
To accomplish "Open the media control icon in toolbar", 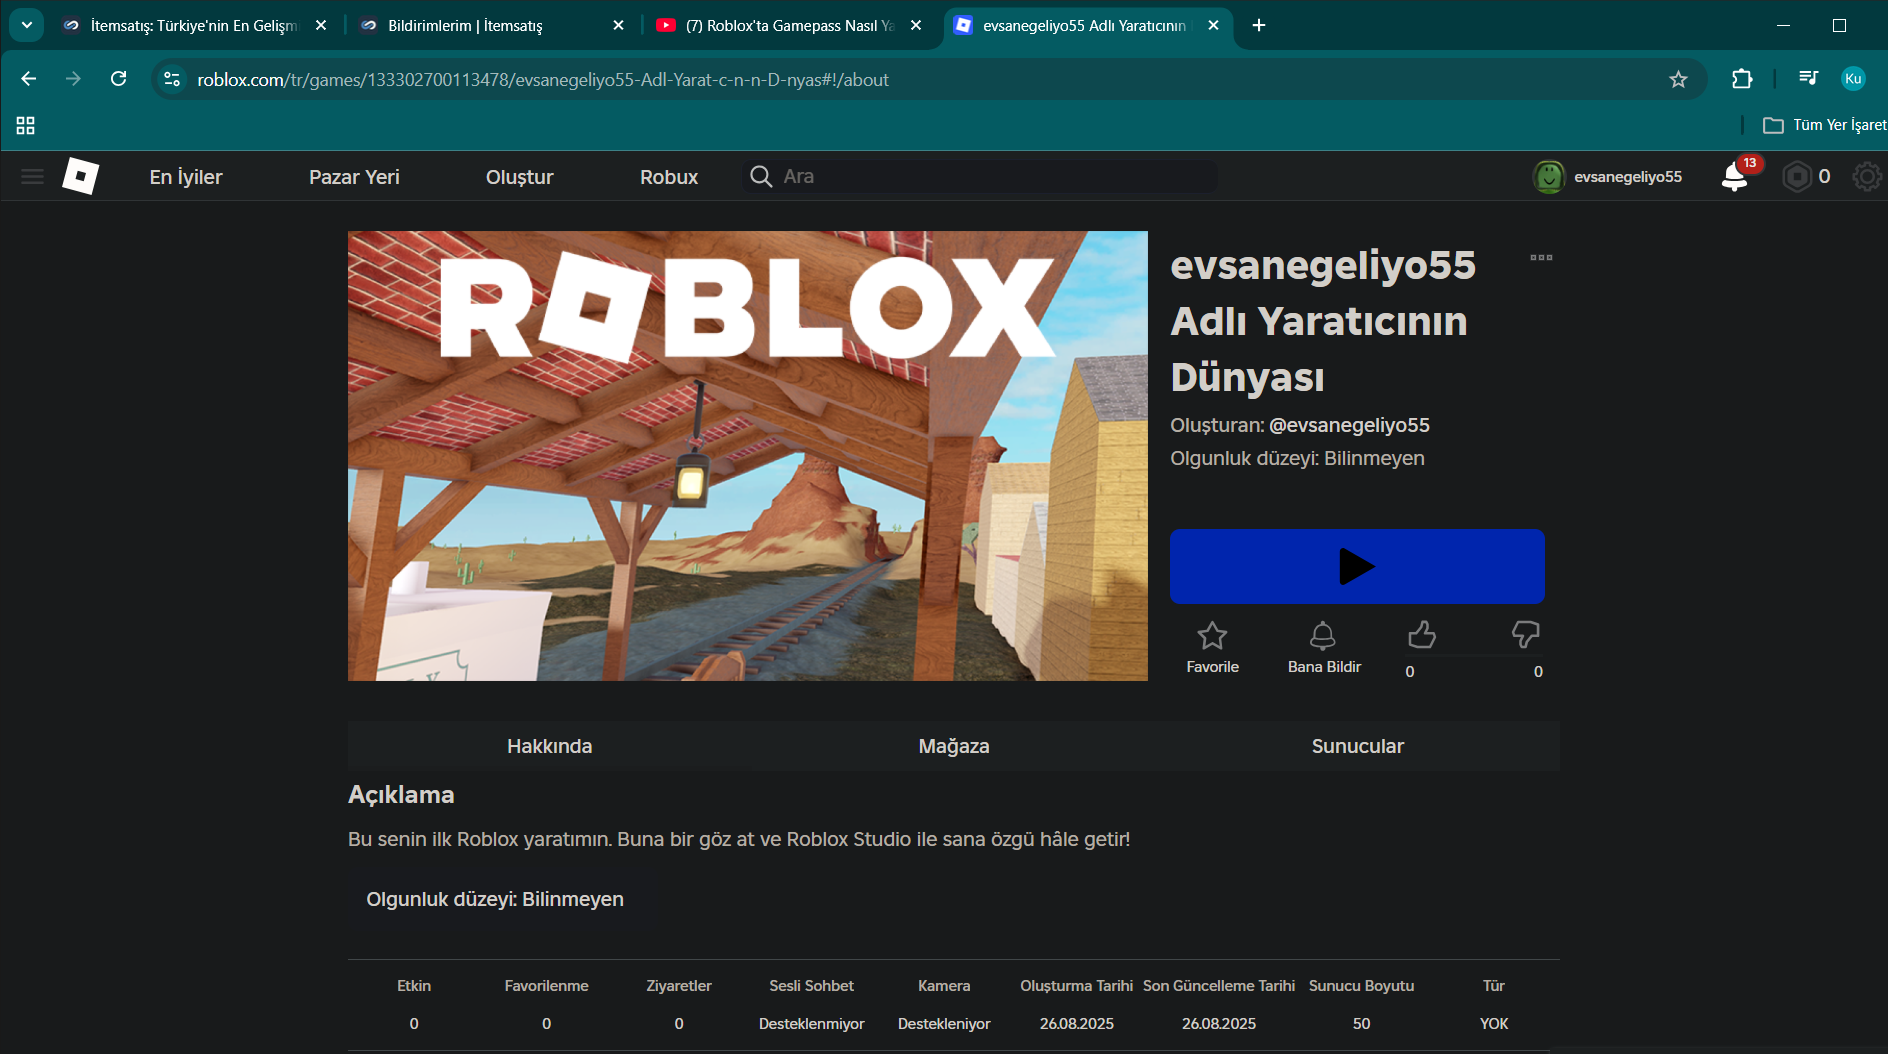I will tap(1808, 79).
